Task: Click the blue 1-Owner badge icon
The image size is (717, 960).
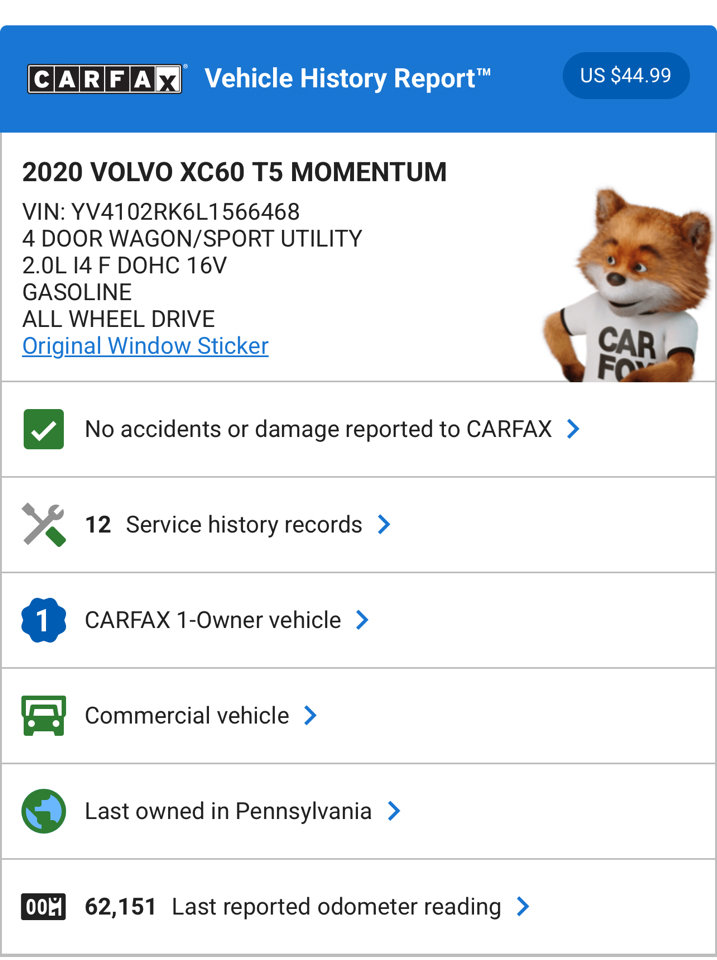Action: tap(42, 620)
